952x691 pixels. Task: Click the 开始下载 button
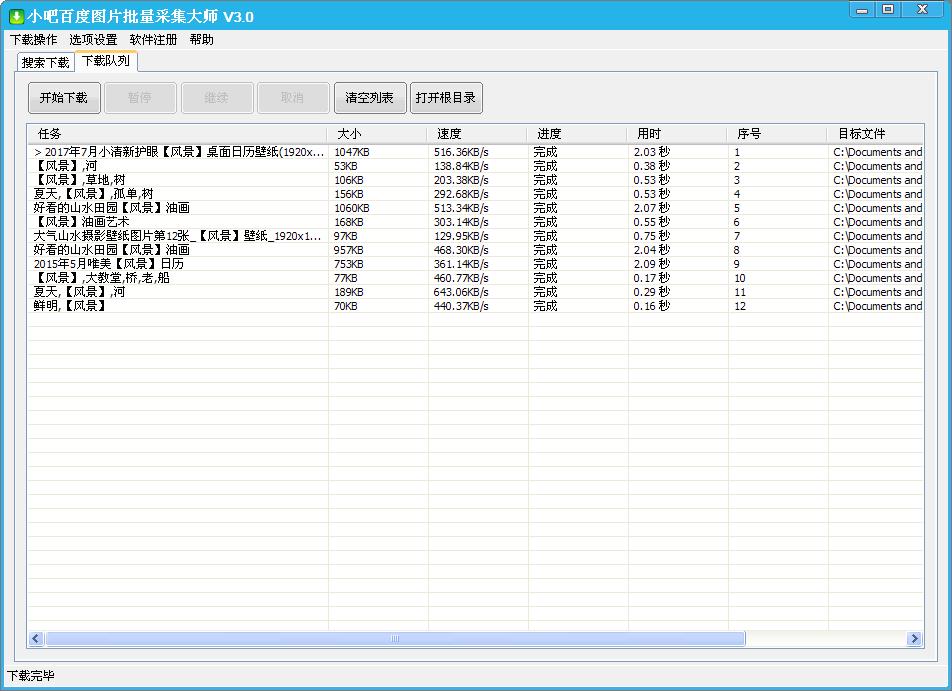click(64, 98)
